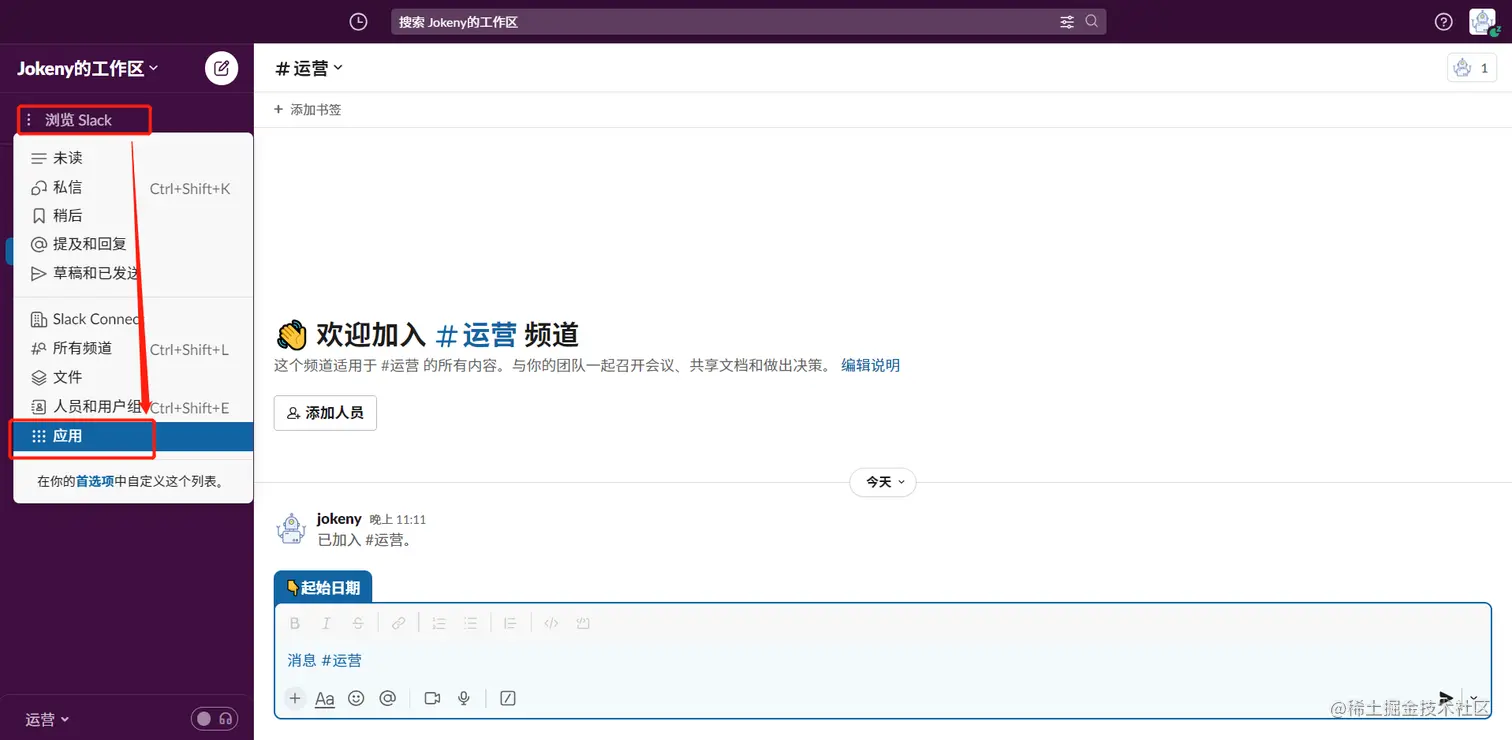This screenshot has width=1512, height=740.
Task: Click the 晚上 11:11 message timestamp
Action: (x=398, y=520)
